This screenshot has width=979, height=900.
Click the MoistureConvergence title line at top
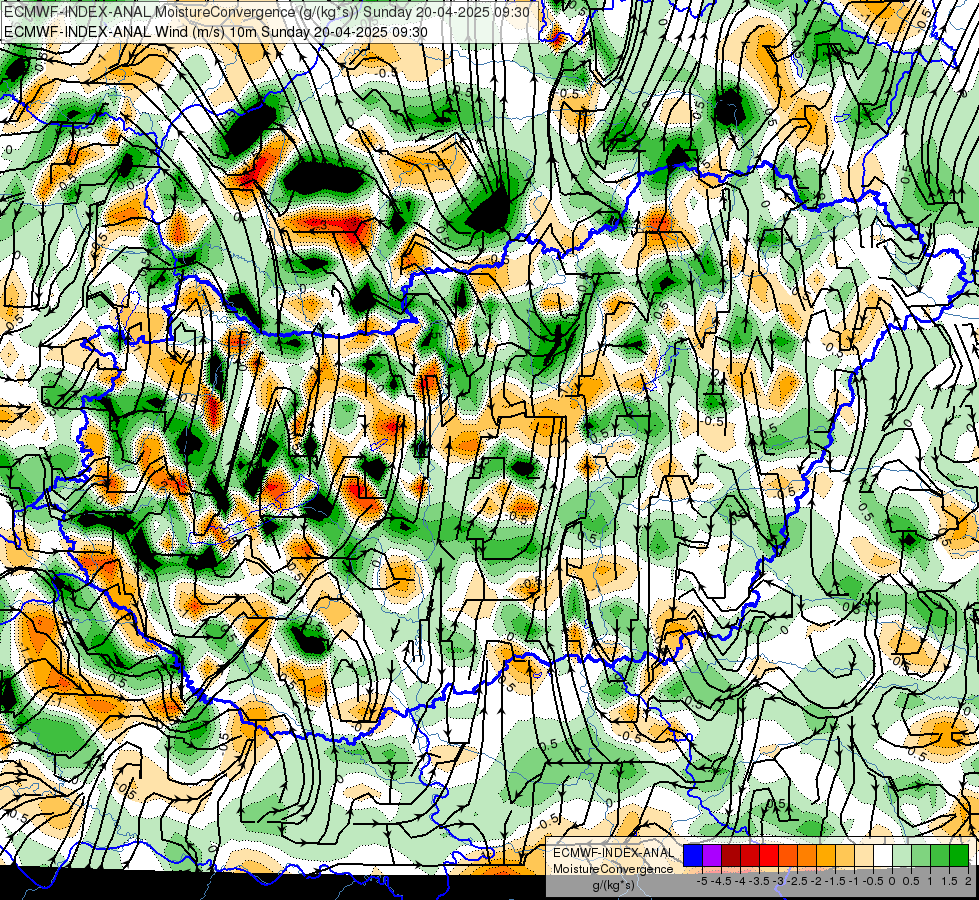click(x=267, y=12)
